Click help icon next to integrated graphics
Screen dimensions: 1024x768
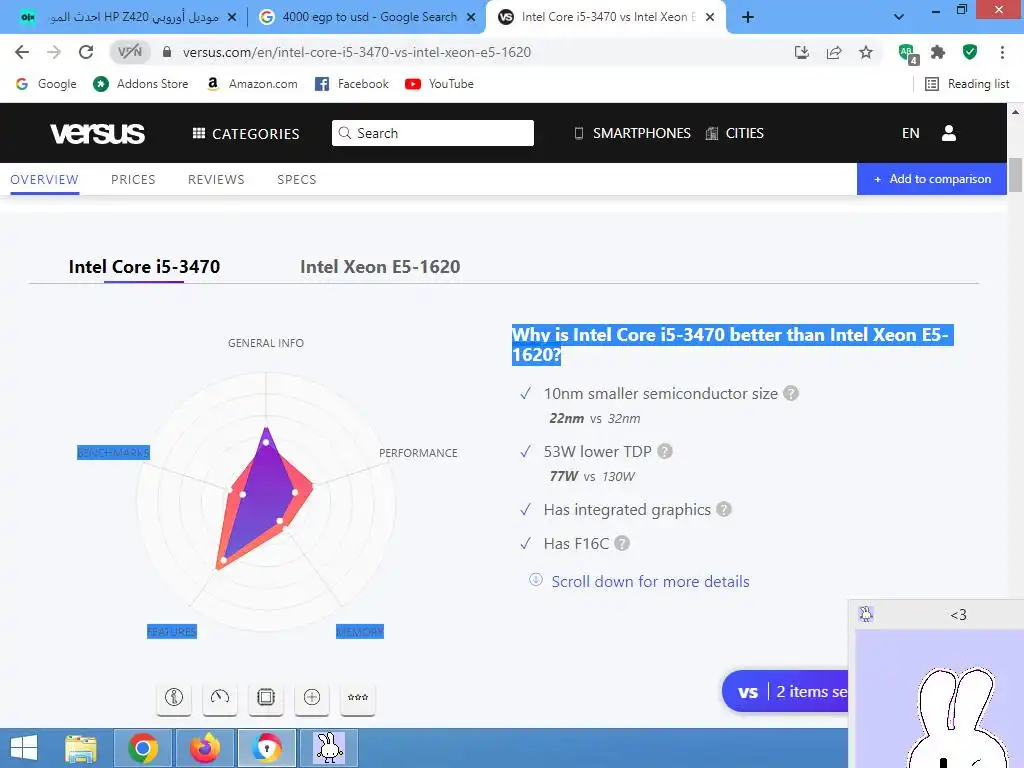coord(724,509)
